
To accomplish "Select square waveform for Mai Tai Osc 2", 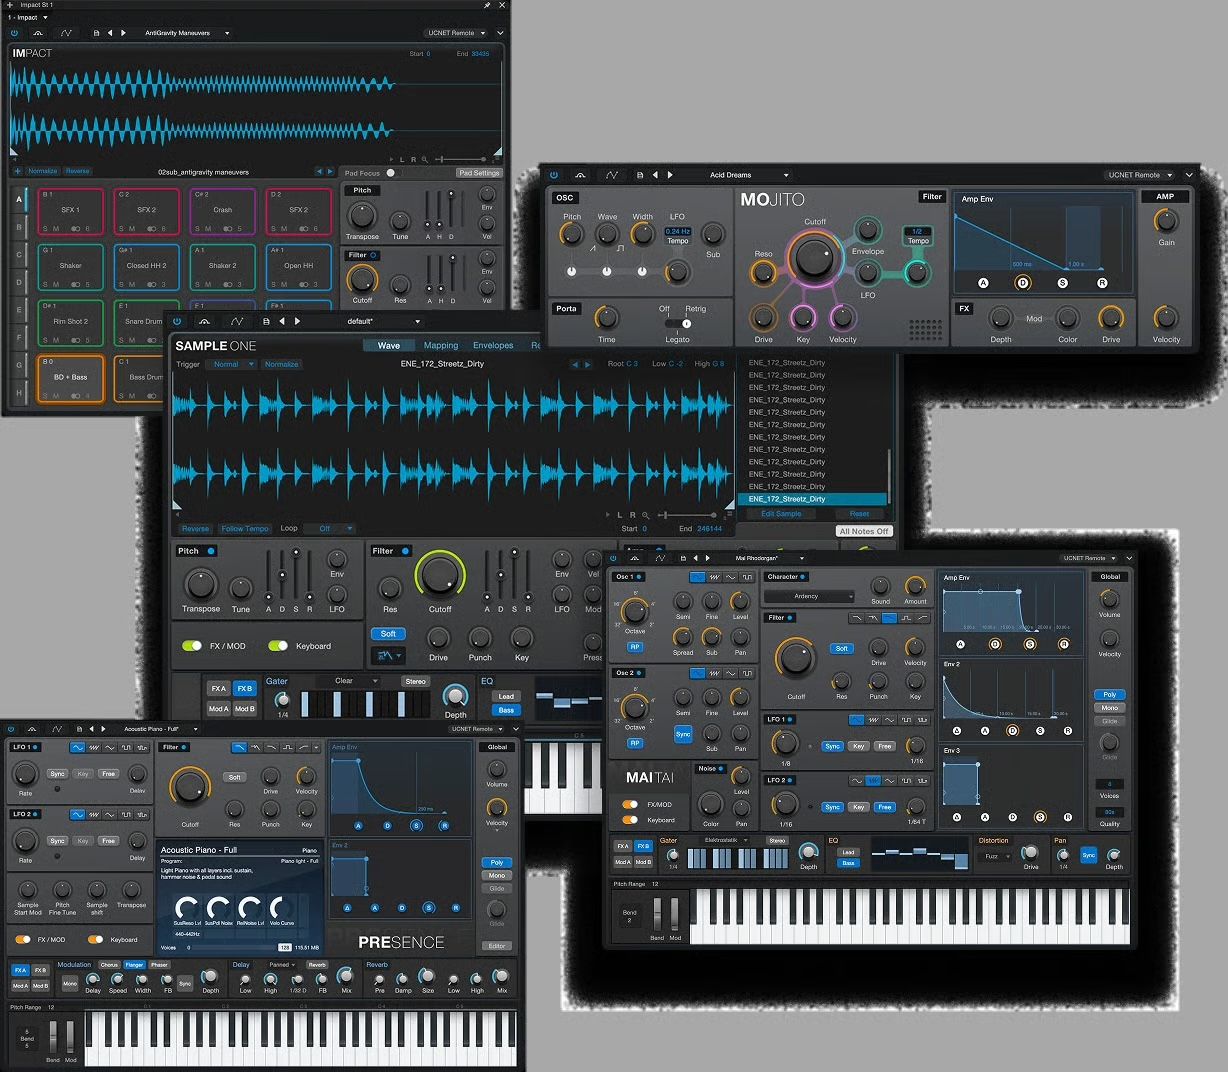I will pos(747,673).
